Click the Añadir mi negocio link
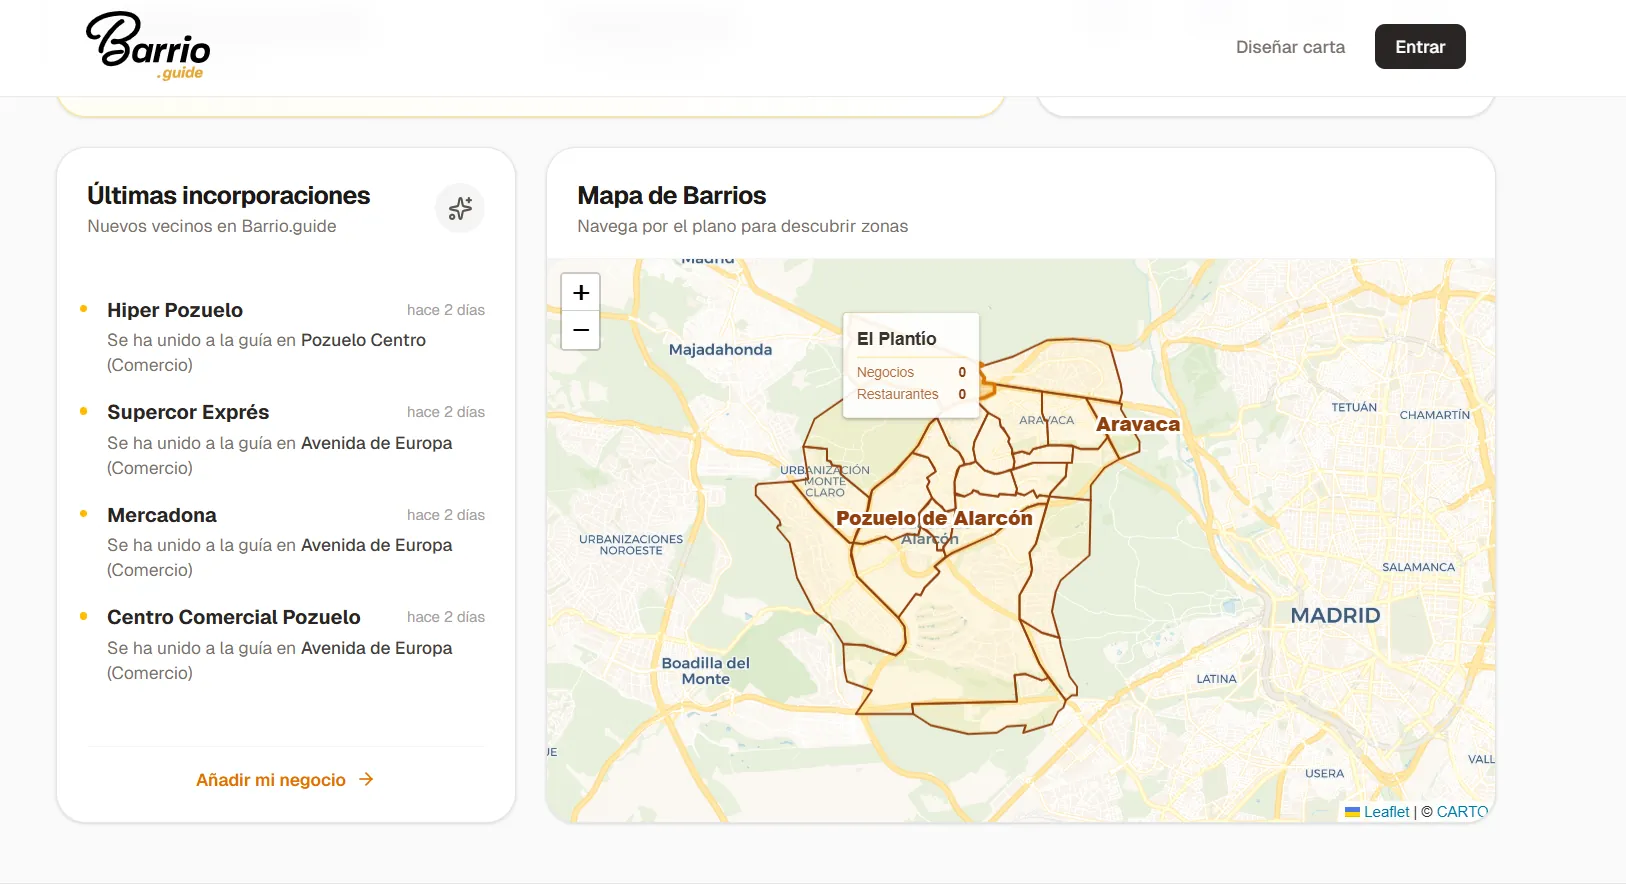This screenshot has width=1626, height=891. tap(271, 780)
